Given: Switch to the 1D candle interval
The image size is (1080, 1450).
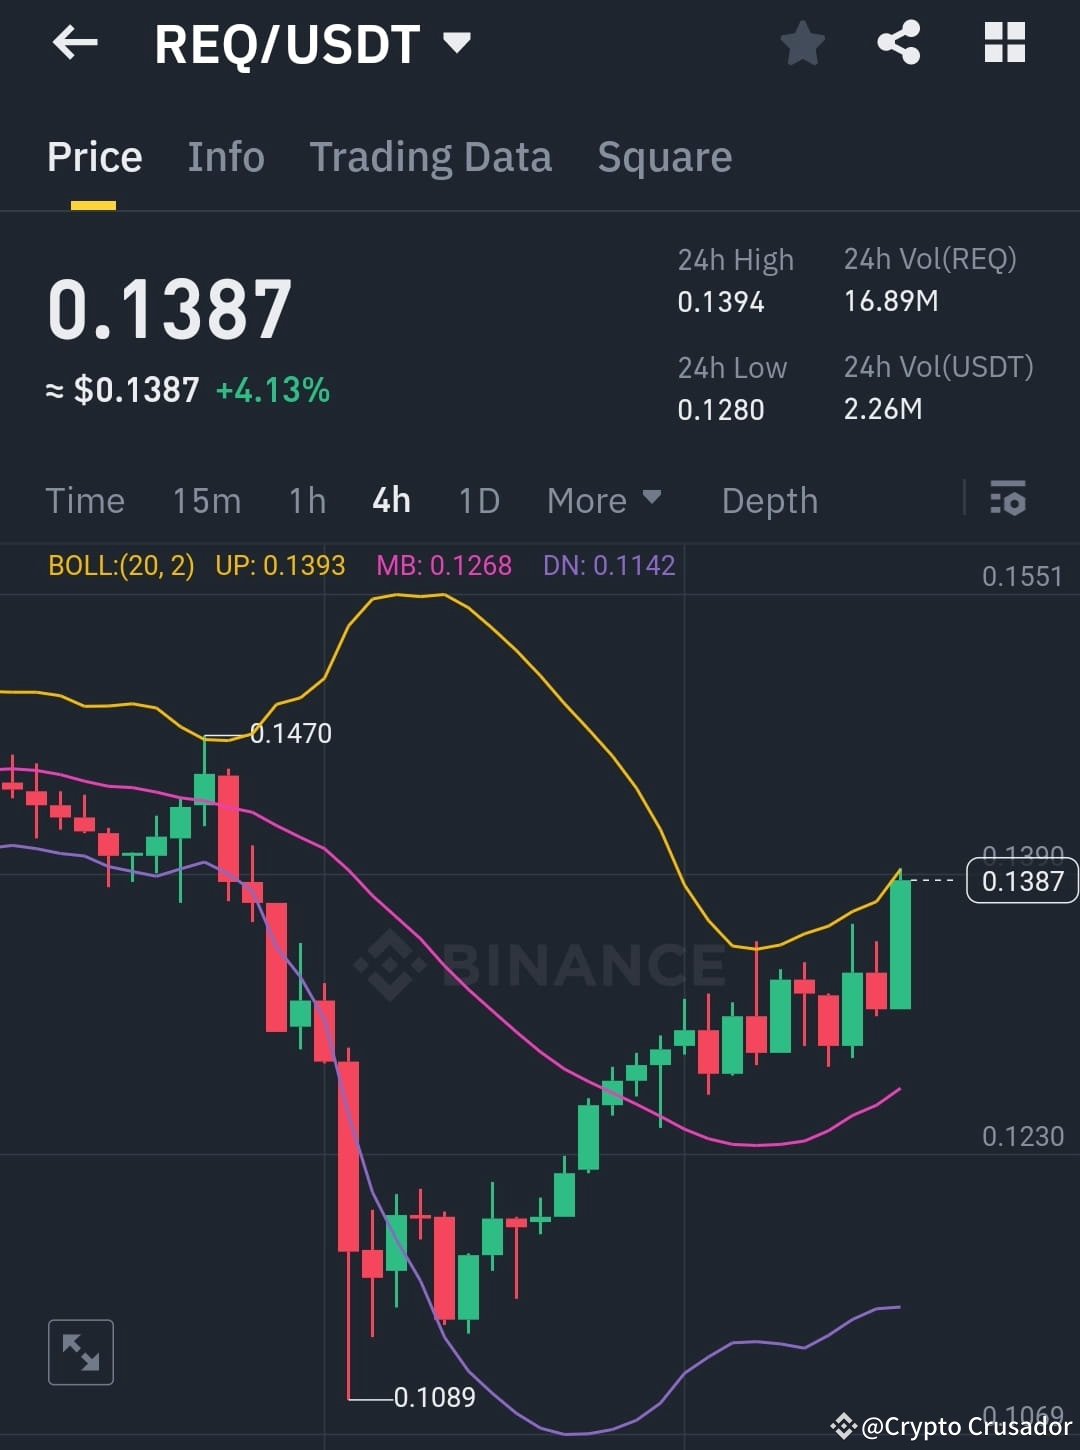Looking at the screenshot, I should 478,500.
